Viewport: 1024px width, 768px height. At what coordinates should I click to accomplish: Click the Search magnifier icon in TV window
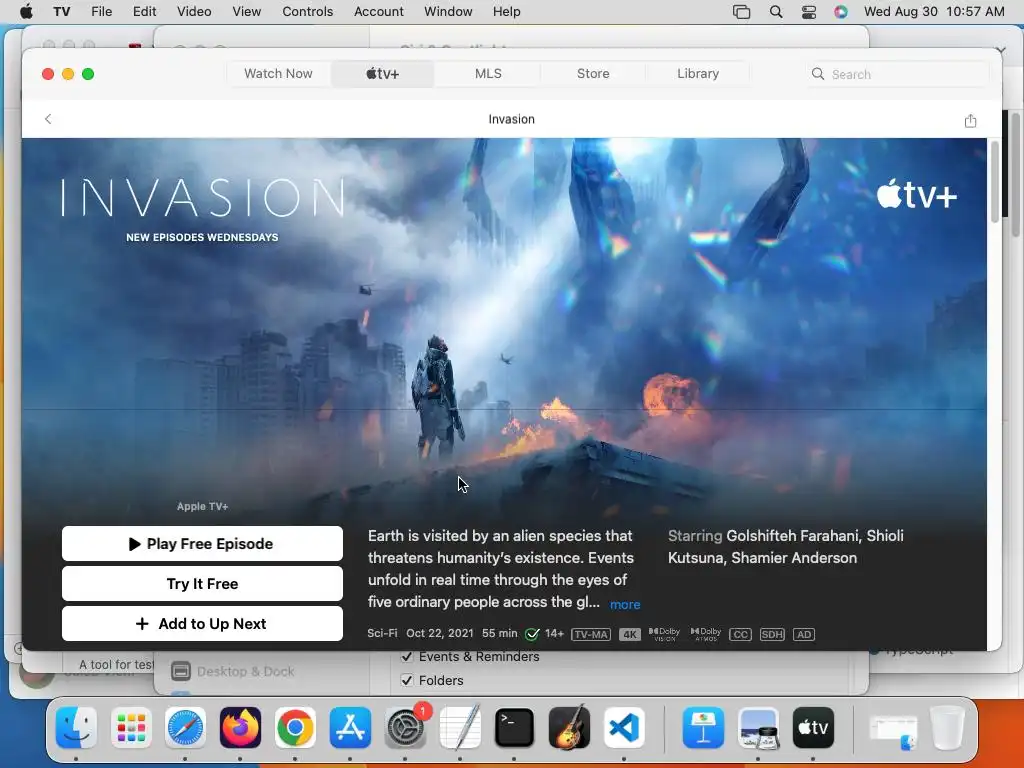[x=818, y=74]
